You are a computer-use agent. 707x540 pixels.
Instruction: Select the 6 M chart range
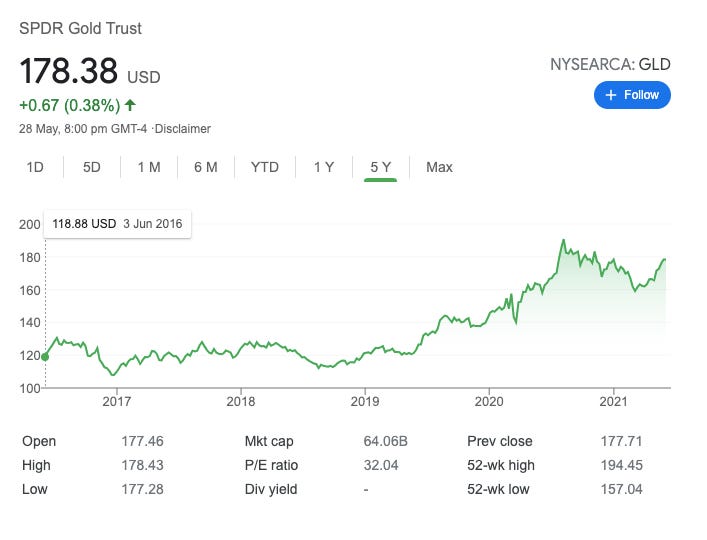pyautogui.click(x=206, y=167)
